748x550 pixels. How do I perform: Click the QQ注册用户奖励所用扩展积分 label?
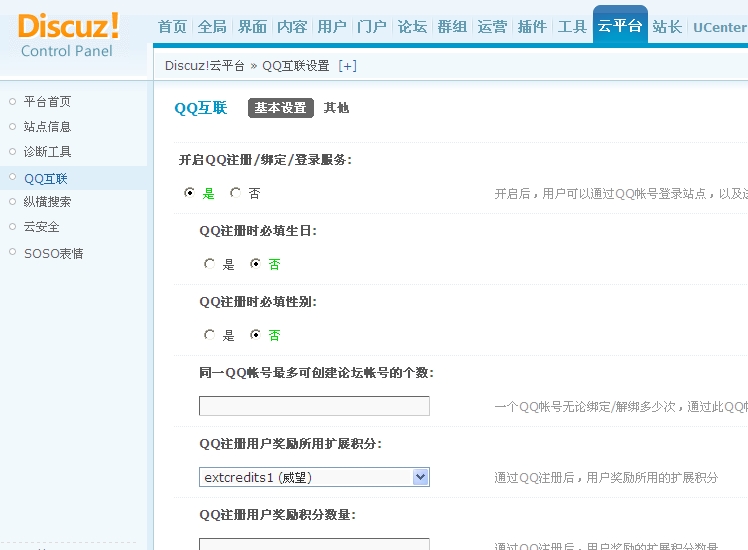click(291, 444)
